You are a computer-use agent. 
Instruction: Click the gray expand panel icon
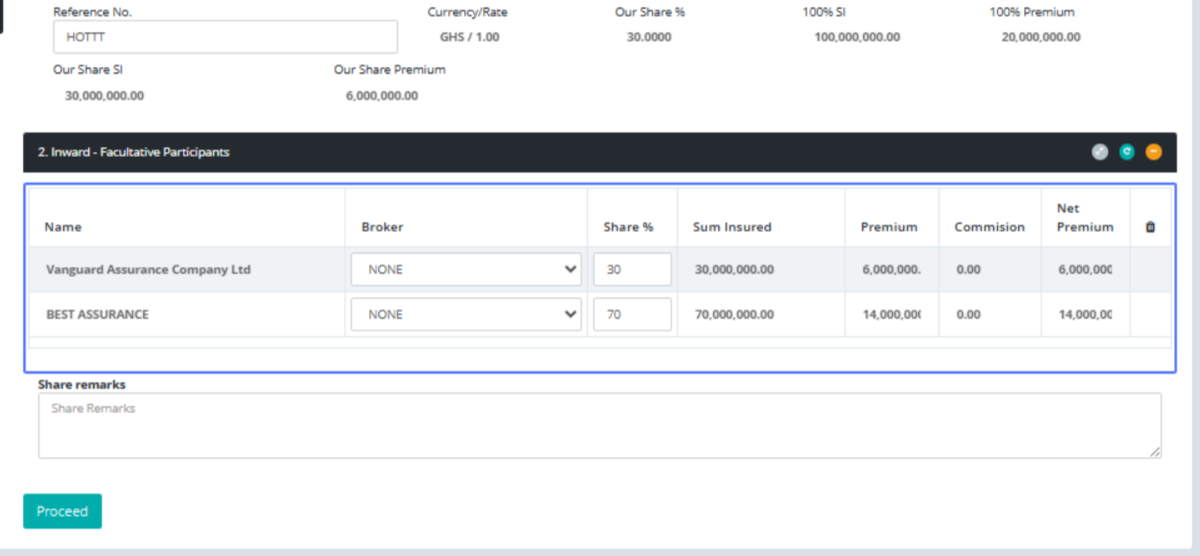click(x=1100, y=152)
